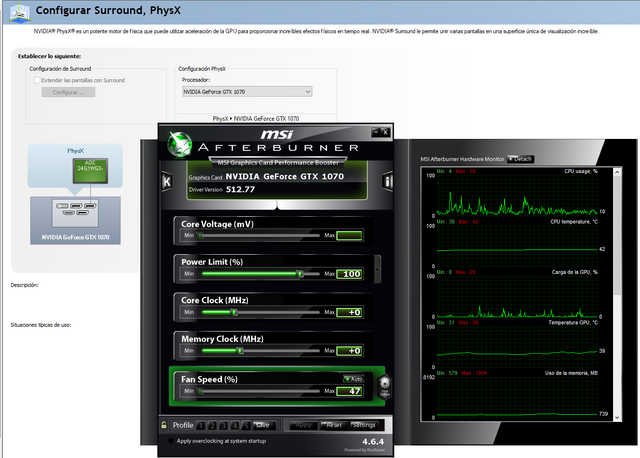Minimize the MSI Afterburner window

tap(376, 132)
